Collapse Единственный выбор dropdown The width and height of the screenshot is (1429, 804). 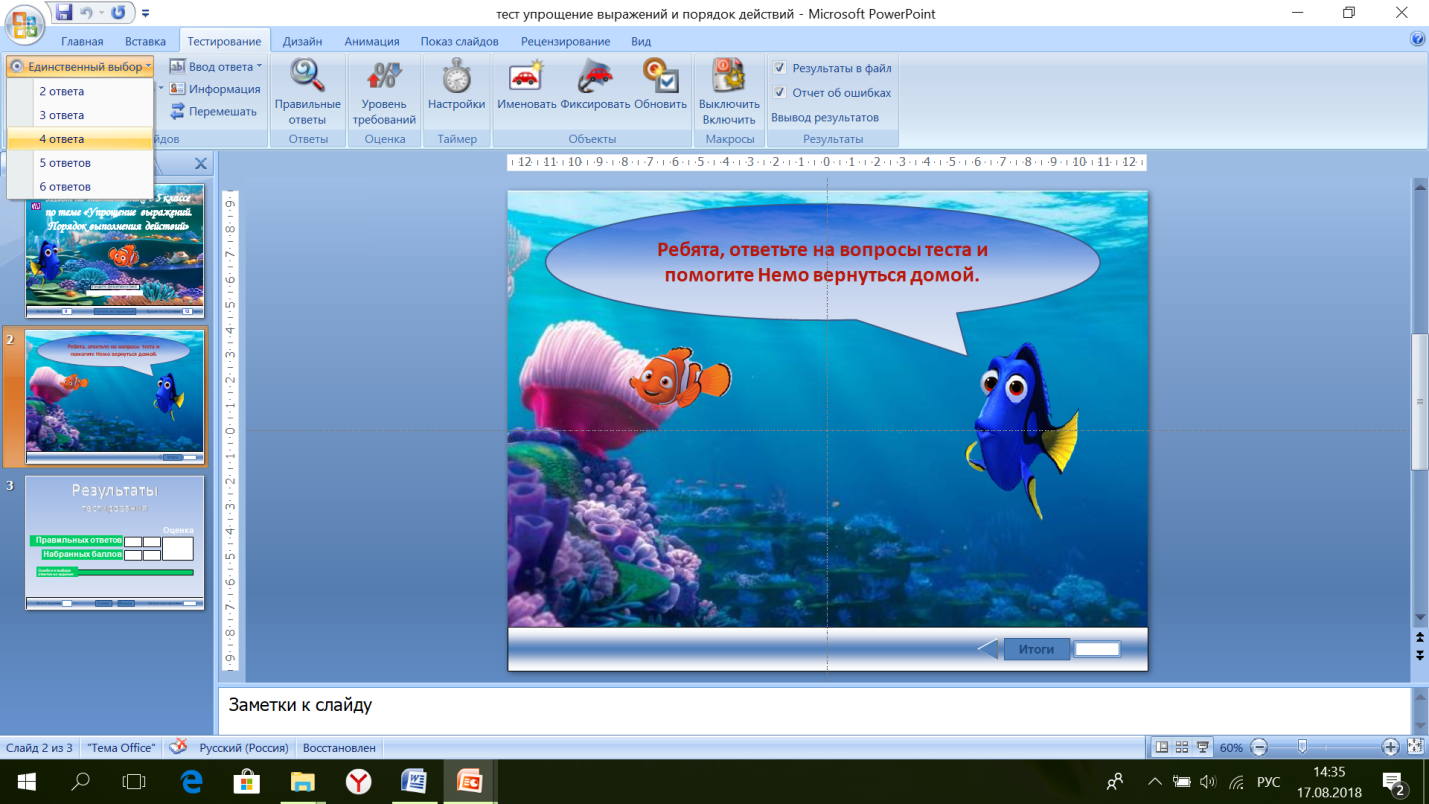click(x=81, y=67)
